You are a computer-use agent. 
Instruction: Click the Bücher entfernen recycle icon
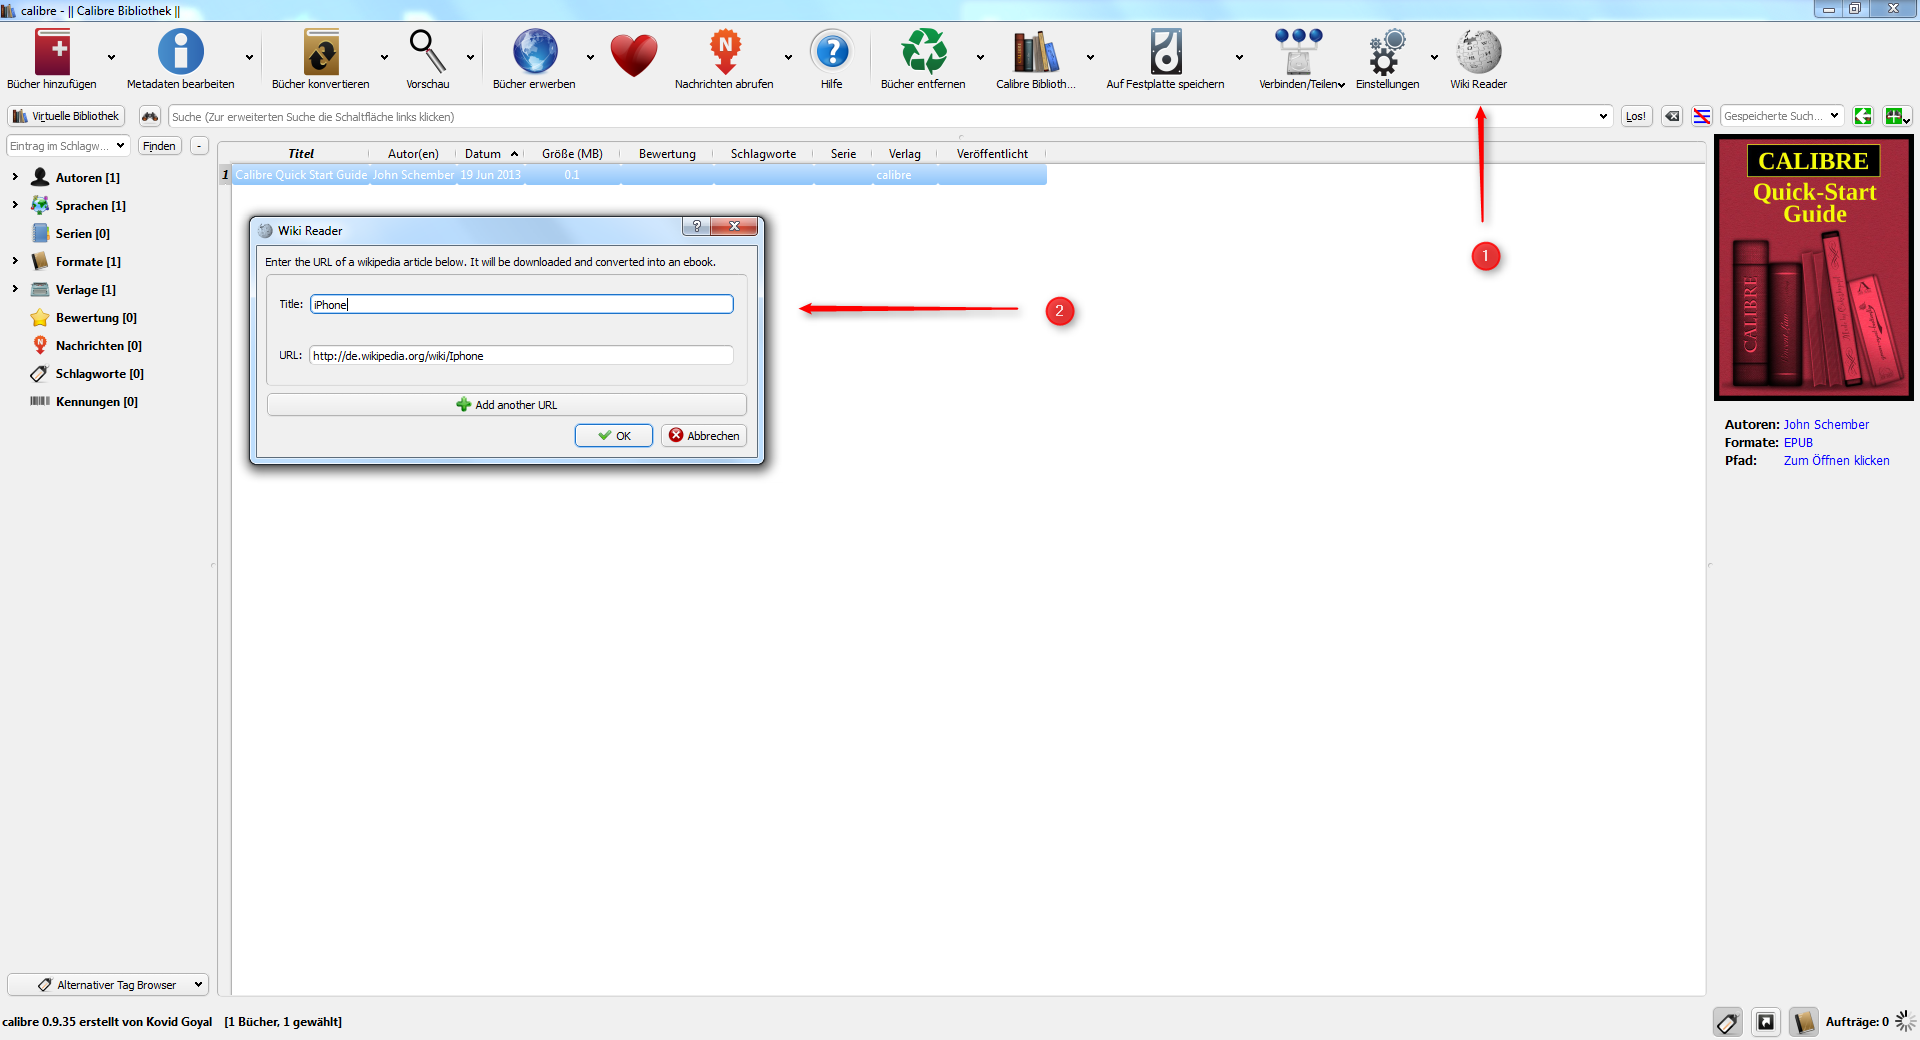(x=923, y=53)
